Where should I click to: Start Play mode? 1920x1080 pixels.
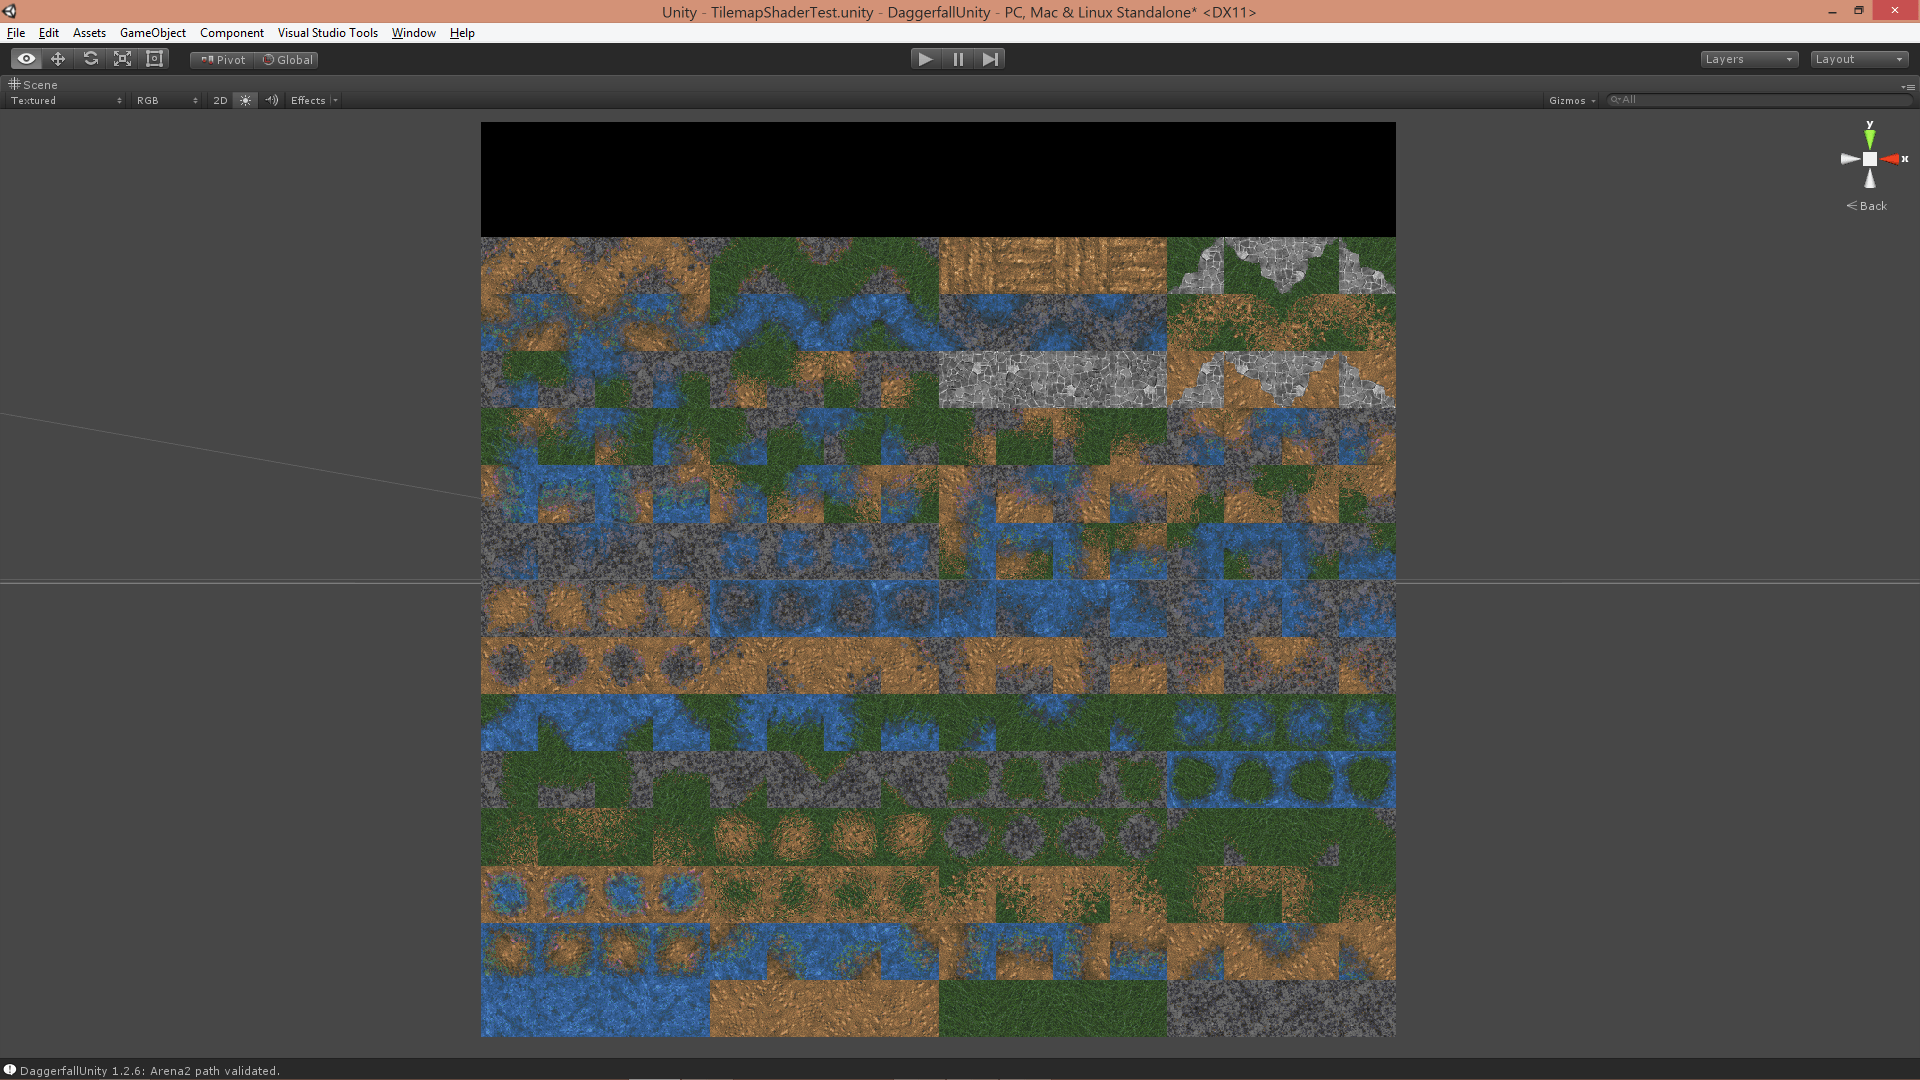coord(926,59)
